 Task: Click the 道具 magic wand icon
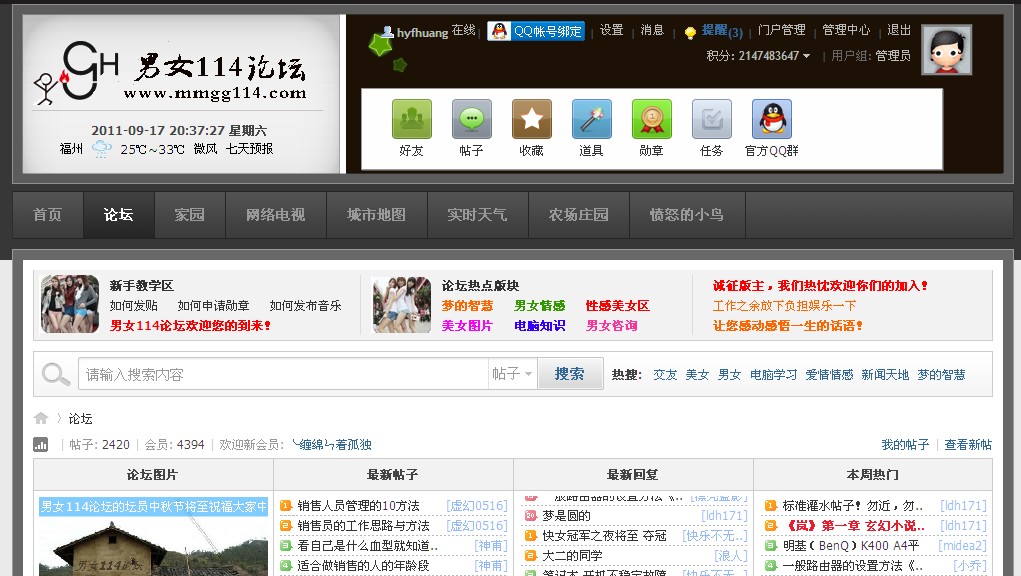point(591,119)
